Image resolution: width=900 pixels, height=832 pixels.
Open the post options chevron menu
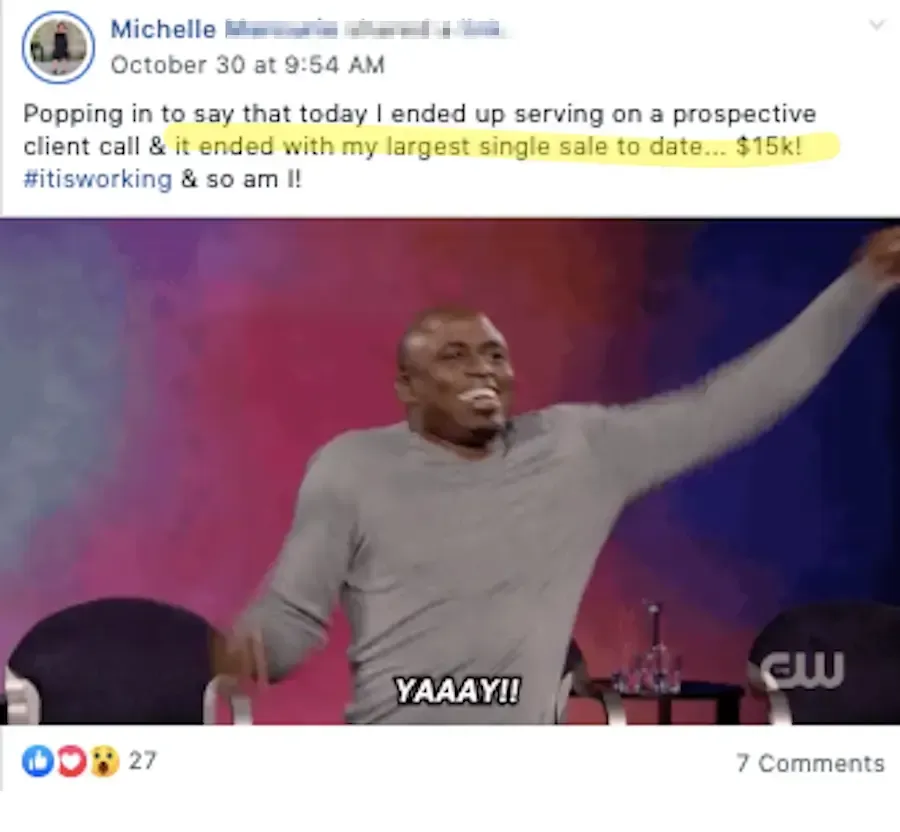pyautogui.click(x=876, y=25)
